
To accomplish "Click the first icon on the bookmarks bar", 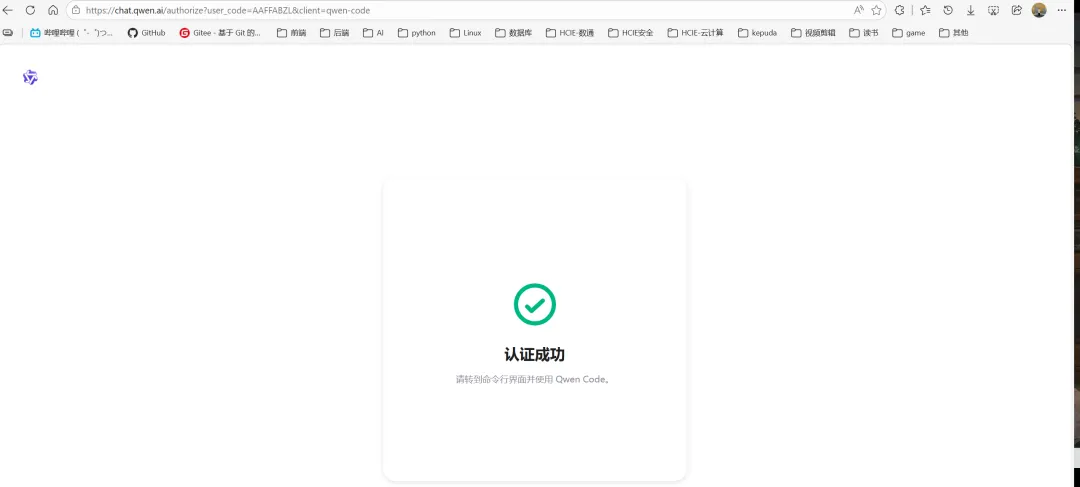I will tap(8, 32).
